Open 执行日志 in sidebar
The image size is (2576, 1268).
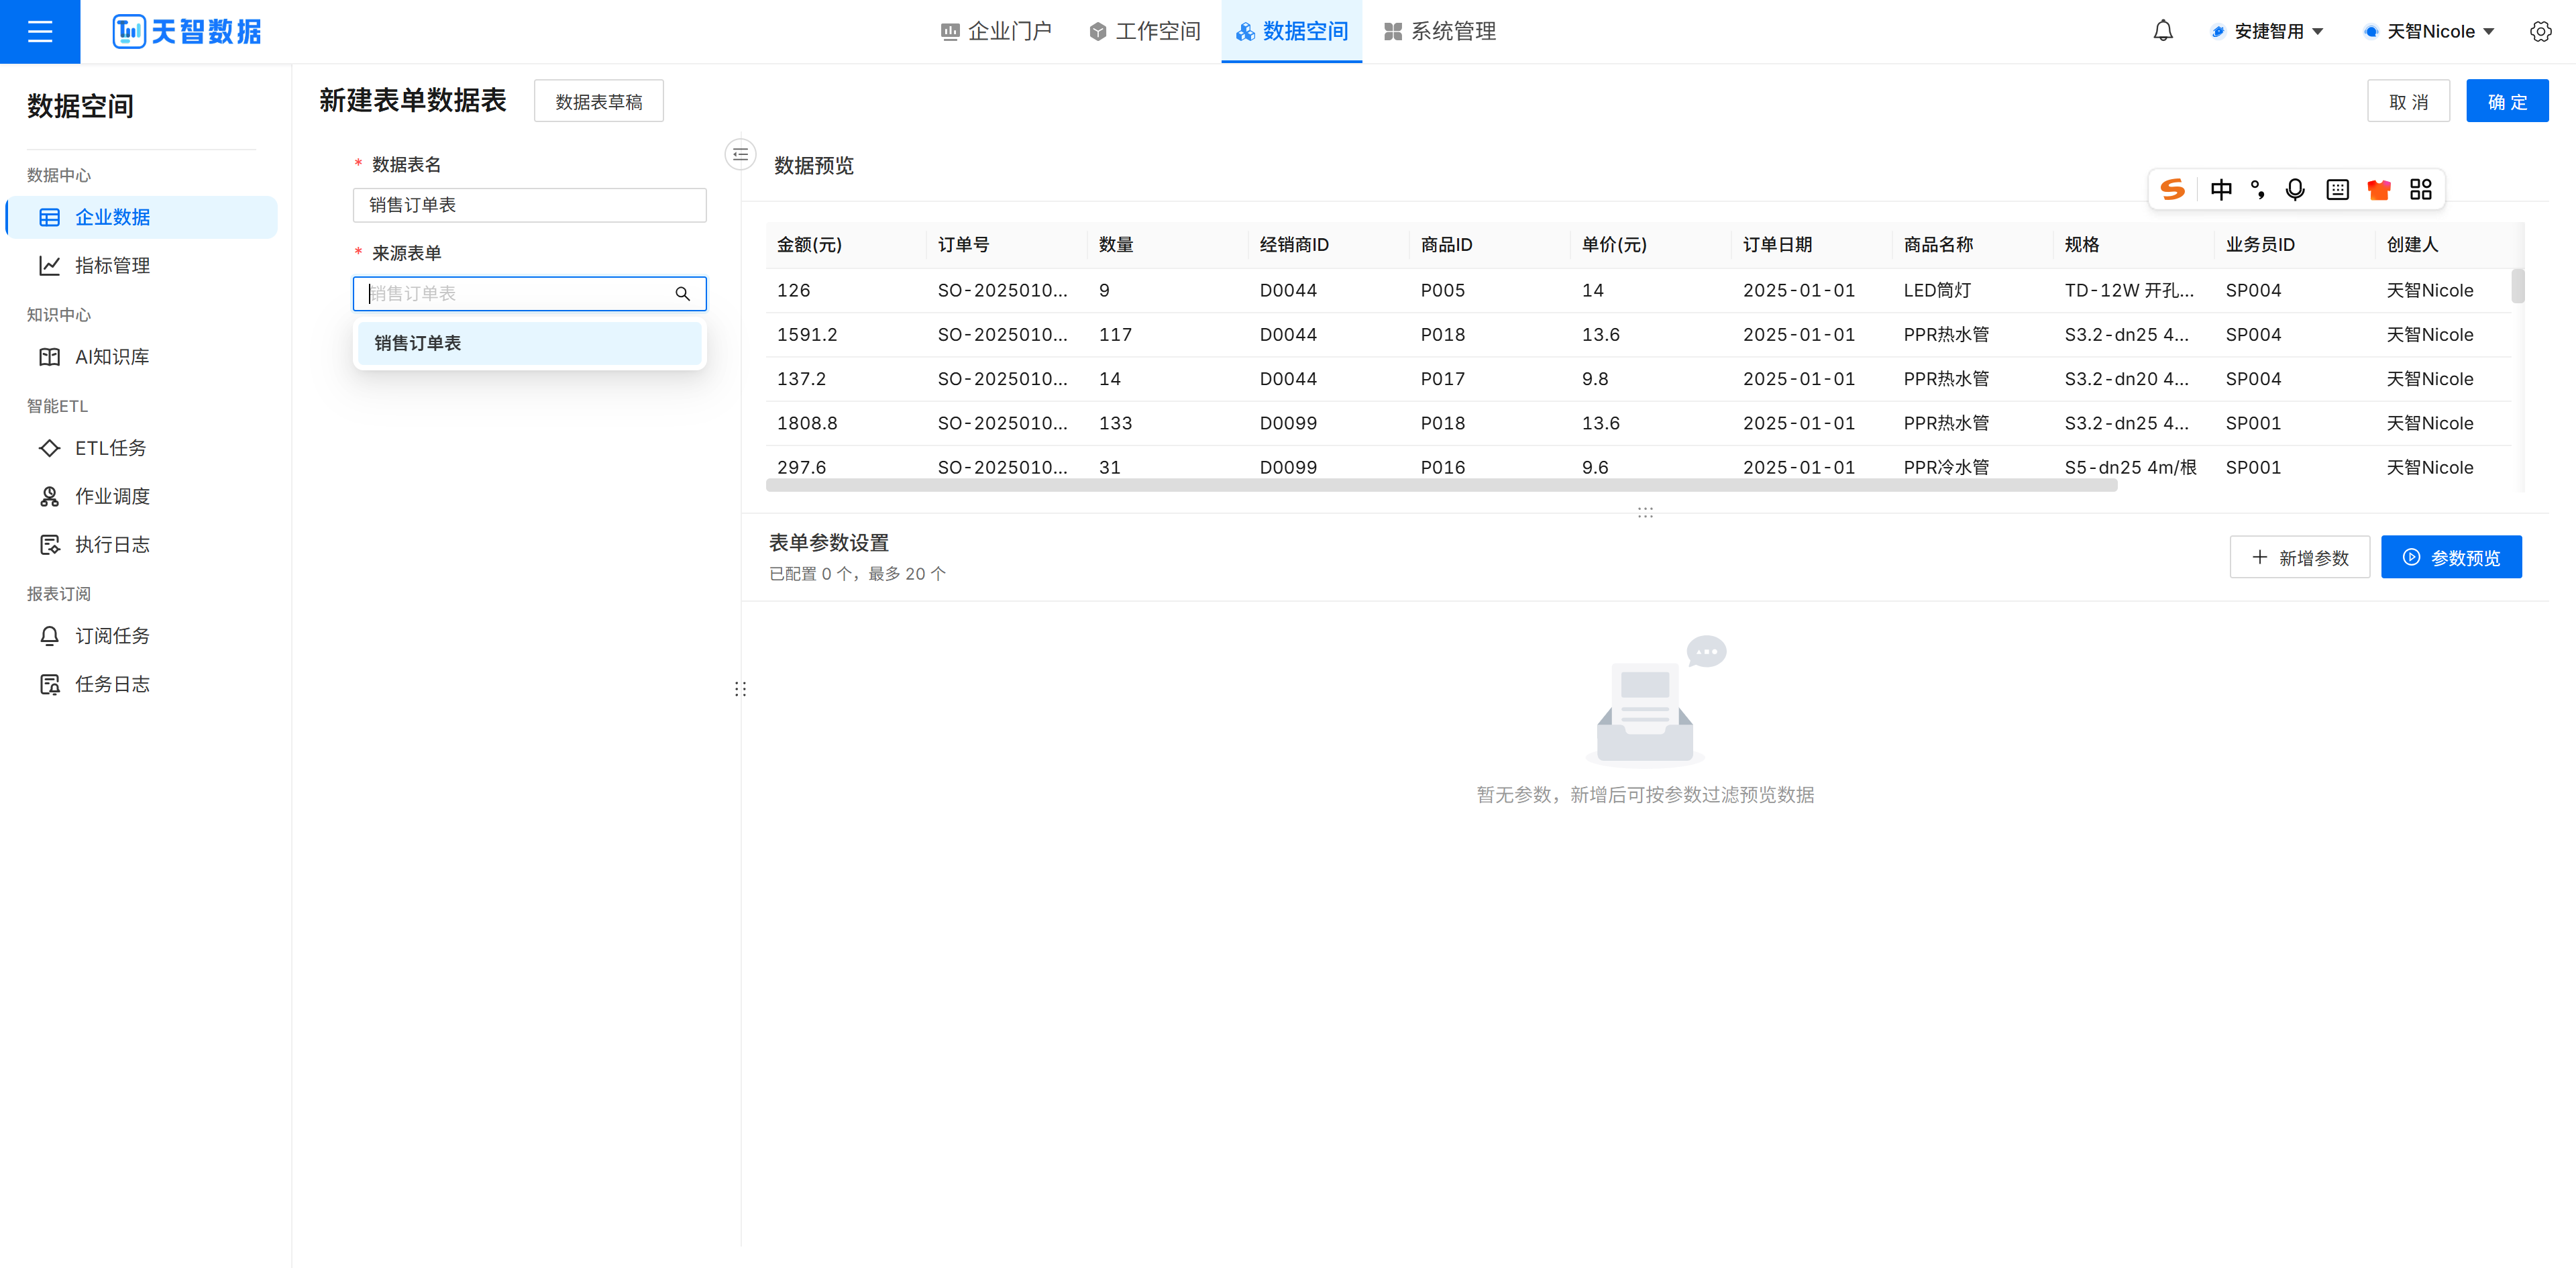142,544
